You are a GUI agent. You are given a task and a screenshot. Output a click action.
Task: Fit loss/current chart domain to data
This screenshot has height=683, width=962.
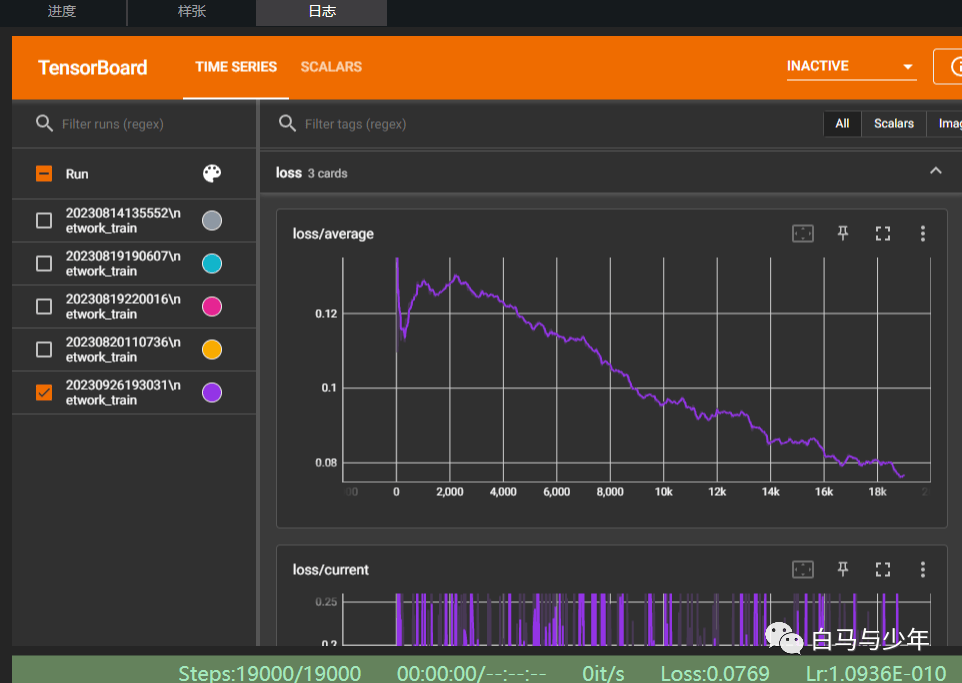tap(802, 569)
